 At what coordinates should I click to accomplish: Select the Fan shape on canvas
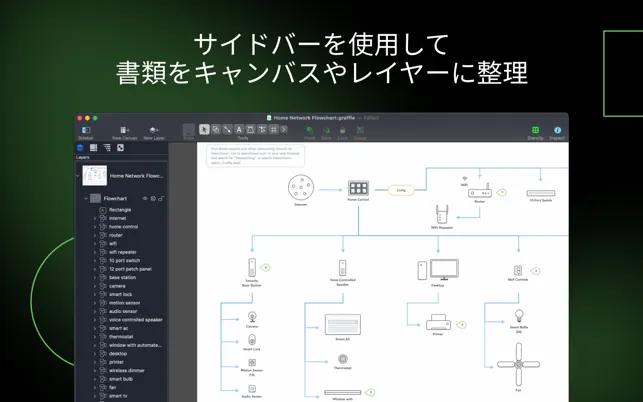click(518, 364)
